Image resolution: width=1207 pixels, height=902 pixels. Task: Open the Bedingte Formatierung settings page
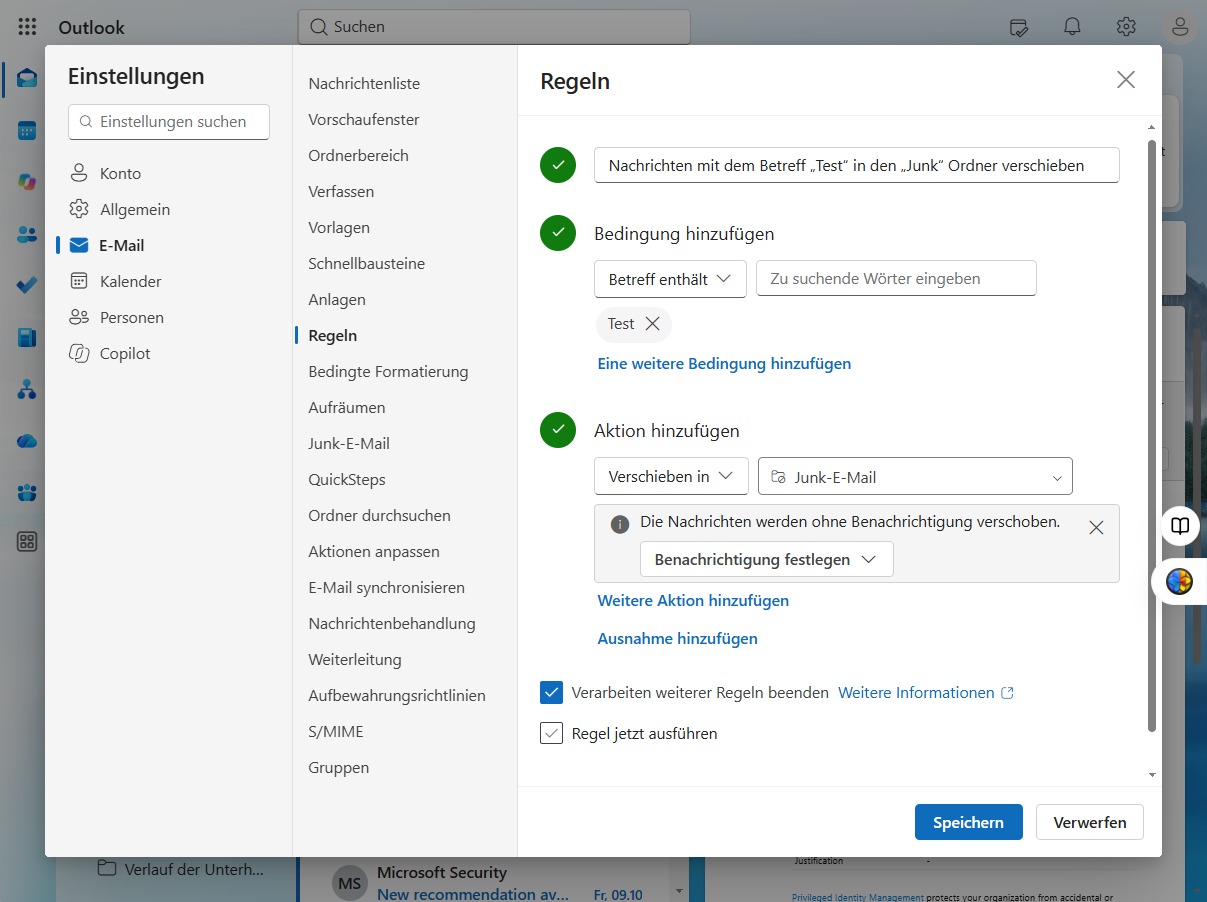point(388,371)
